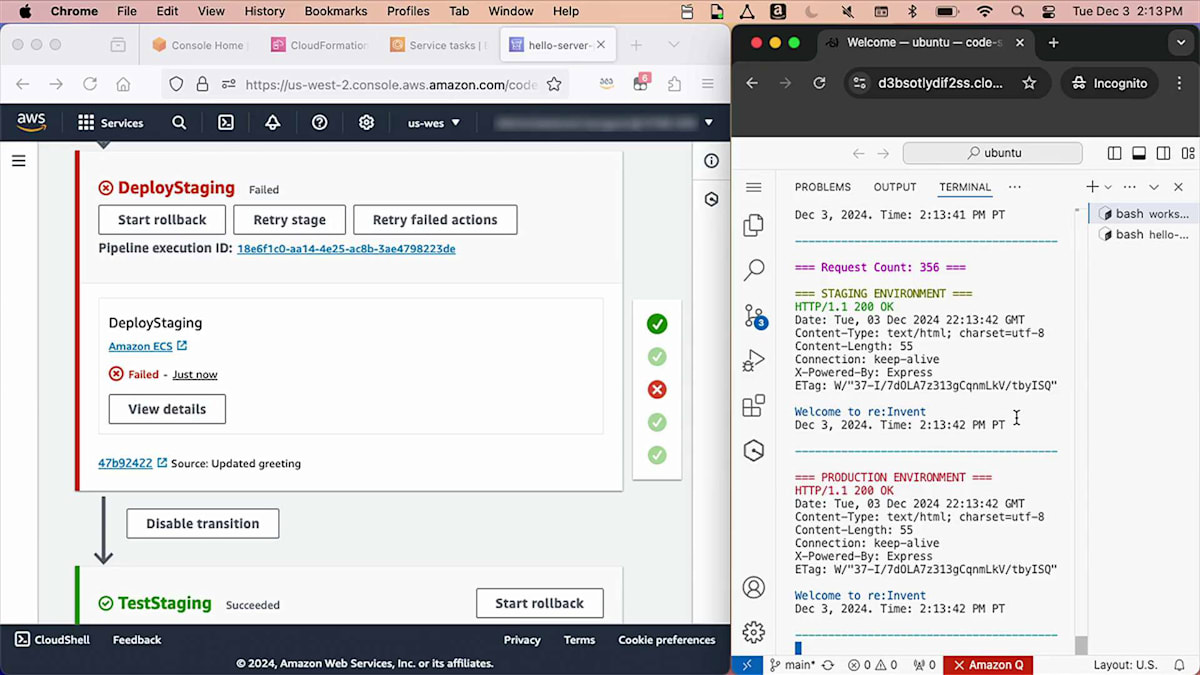Switch to the PROBLEMS panel tab

823,187
